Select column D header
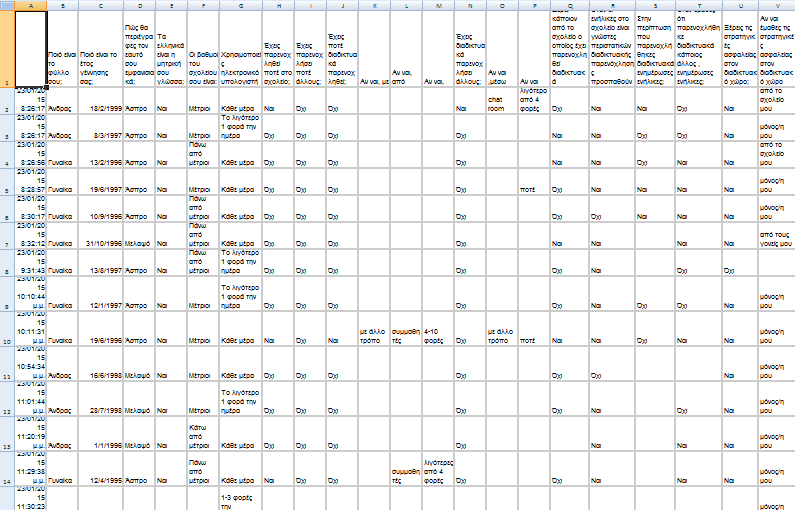This screenshot has height=510, width=795. click(139, 6)
